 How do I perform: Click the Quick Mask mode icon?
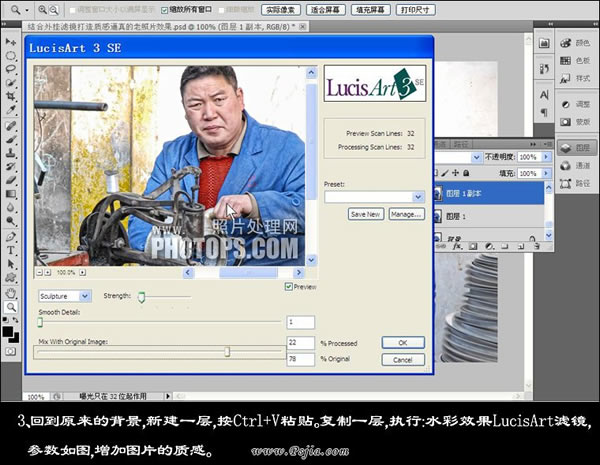tap(10, 351)
